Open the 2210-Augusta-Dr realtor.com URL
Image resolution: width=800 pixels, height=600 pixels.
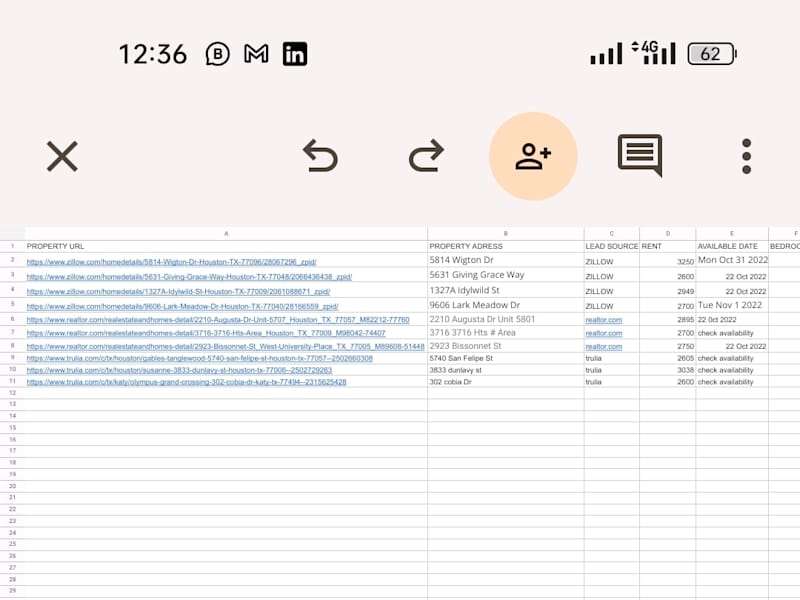coord(218,320)
